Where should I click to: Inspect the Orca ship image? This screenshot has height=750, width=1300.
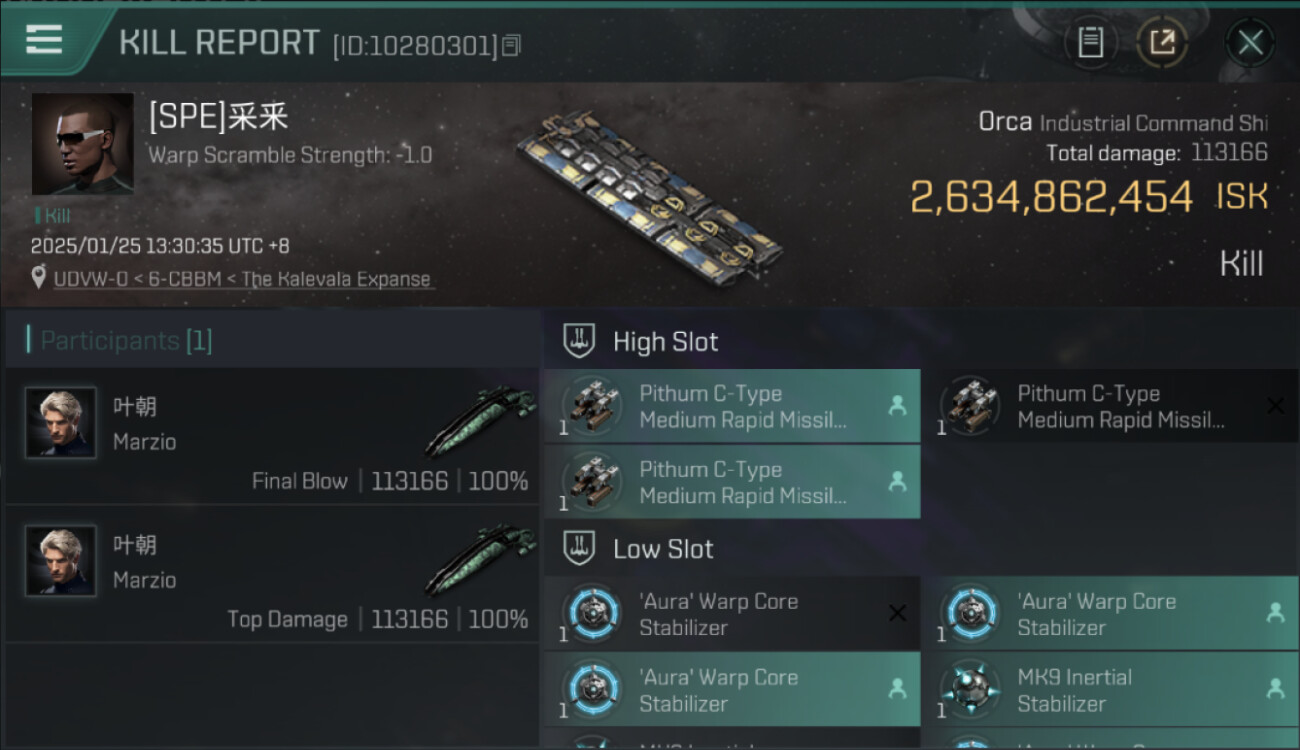650,195
